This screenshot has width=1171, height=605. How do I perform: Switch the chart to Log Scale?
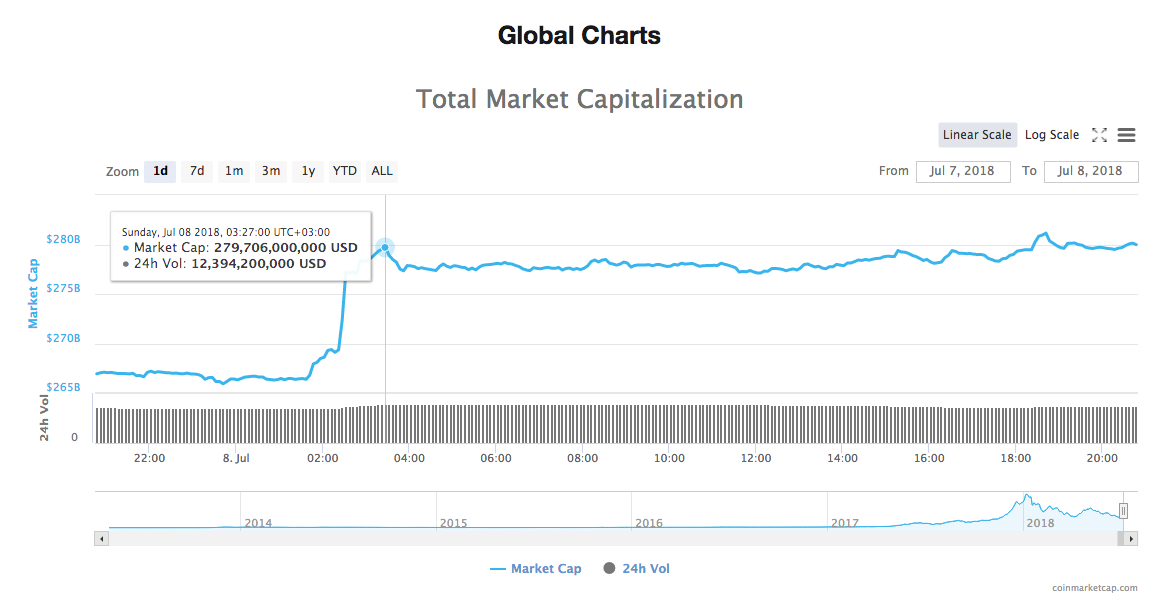(x=1050, y=134)
